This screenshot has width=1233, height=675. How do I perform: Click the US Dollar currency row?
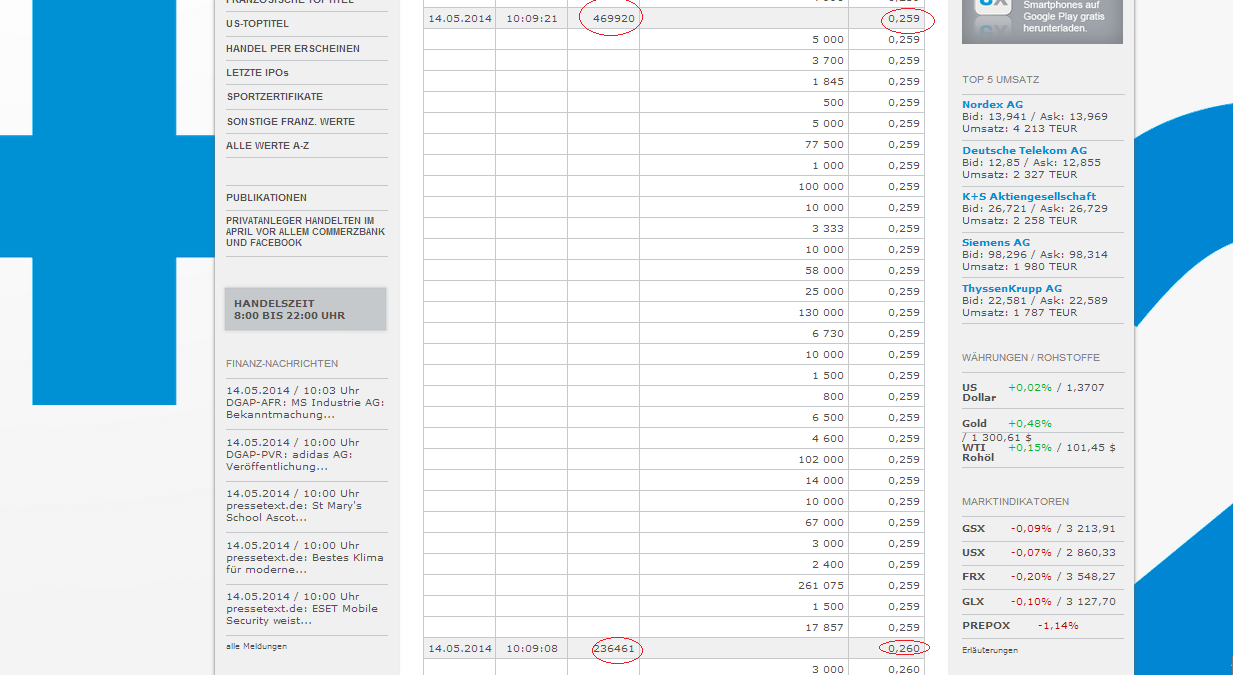tap(1042, 392)
